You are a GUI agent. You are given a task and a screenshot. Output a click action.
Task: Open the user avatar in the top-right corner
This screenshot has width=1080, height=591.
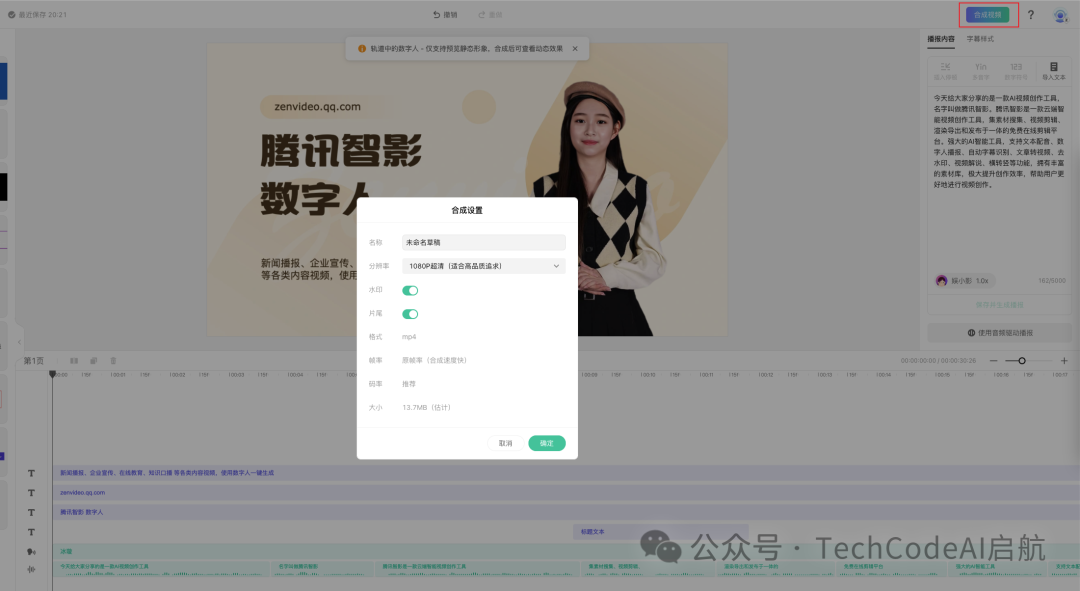1060,15
